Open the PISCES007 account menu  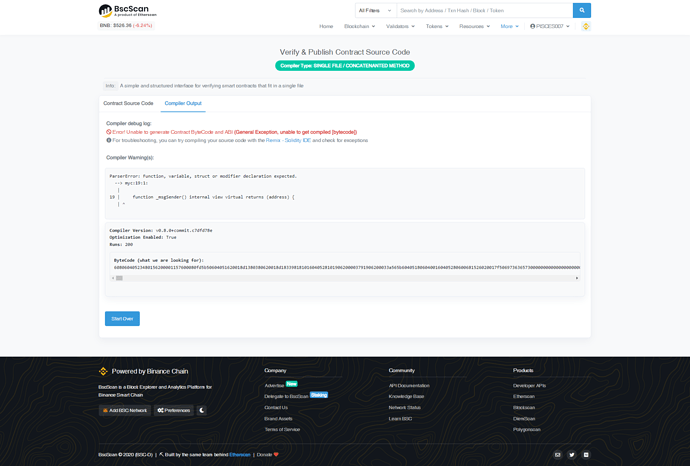(550, 26)
